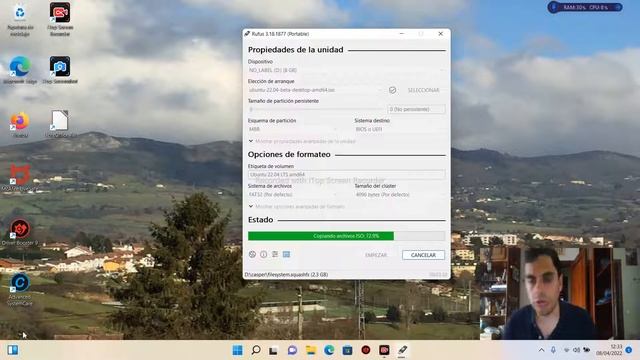Open Edge from the taskbar
This screenshot has width=640, height=360.
[329, 350]
